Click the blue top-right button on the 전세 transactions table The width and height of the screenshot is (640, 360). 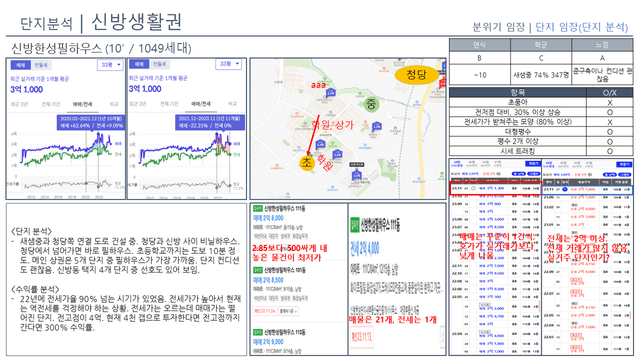coord(624,164)
